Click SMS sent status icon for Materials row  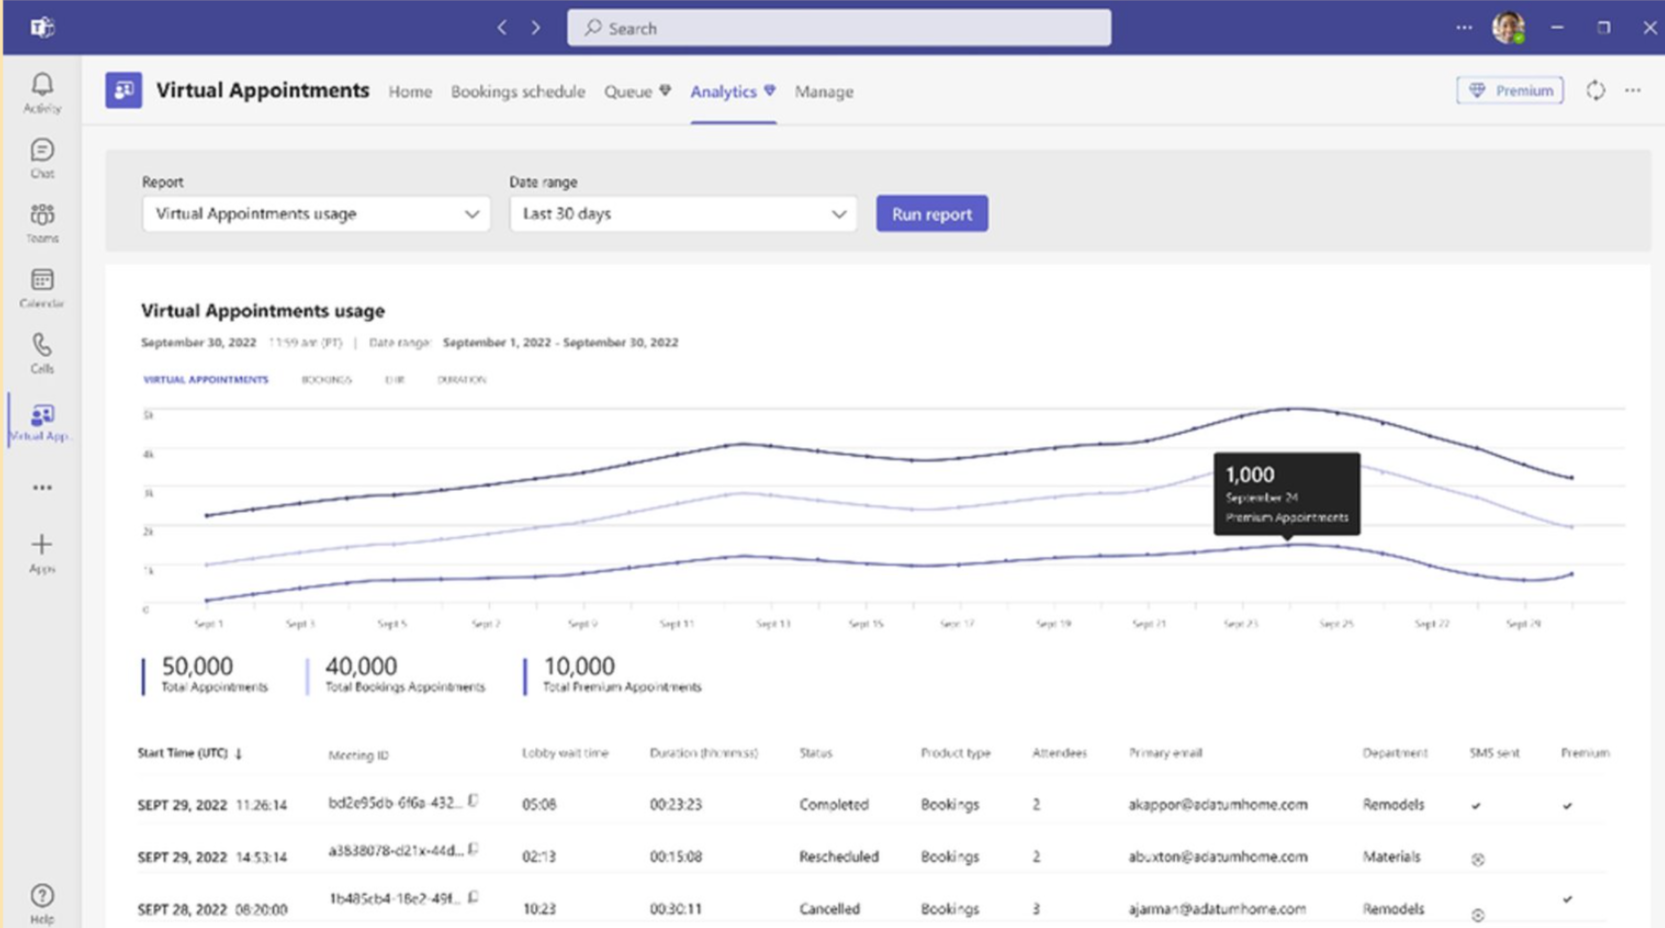[x=1478, y=859]
